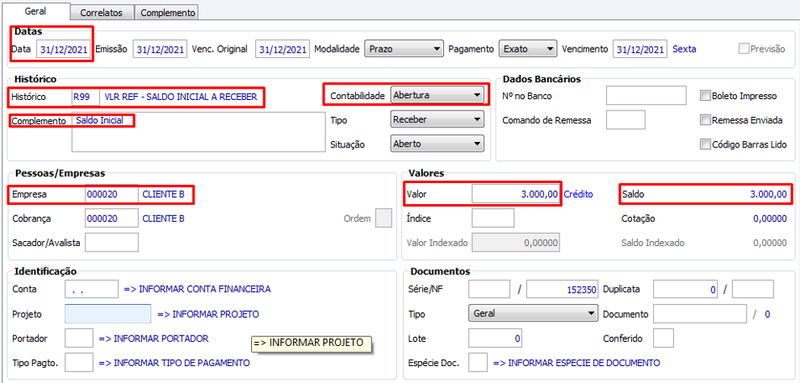Expand the Tipo dropdown showing Receber
Viewport: 800px width, 383px height.
point(436,120)
